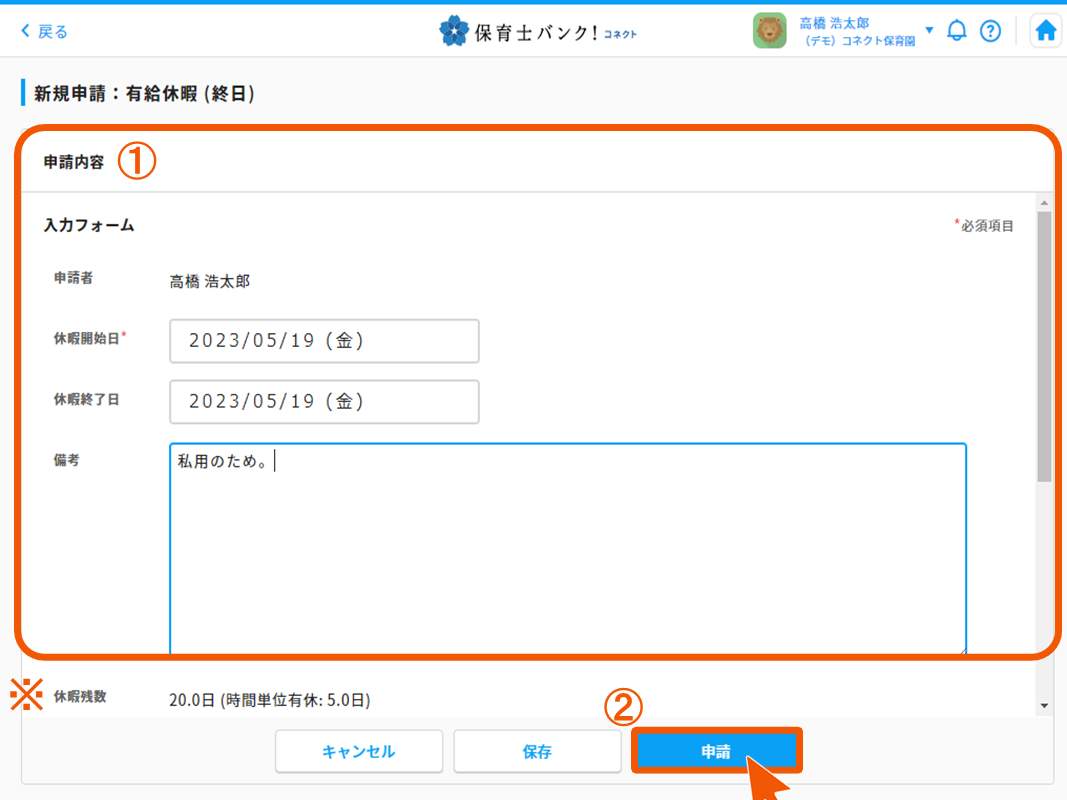
Task: Click the 備考 text area resize handle
Action: [x=962, y=651]
